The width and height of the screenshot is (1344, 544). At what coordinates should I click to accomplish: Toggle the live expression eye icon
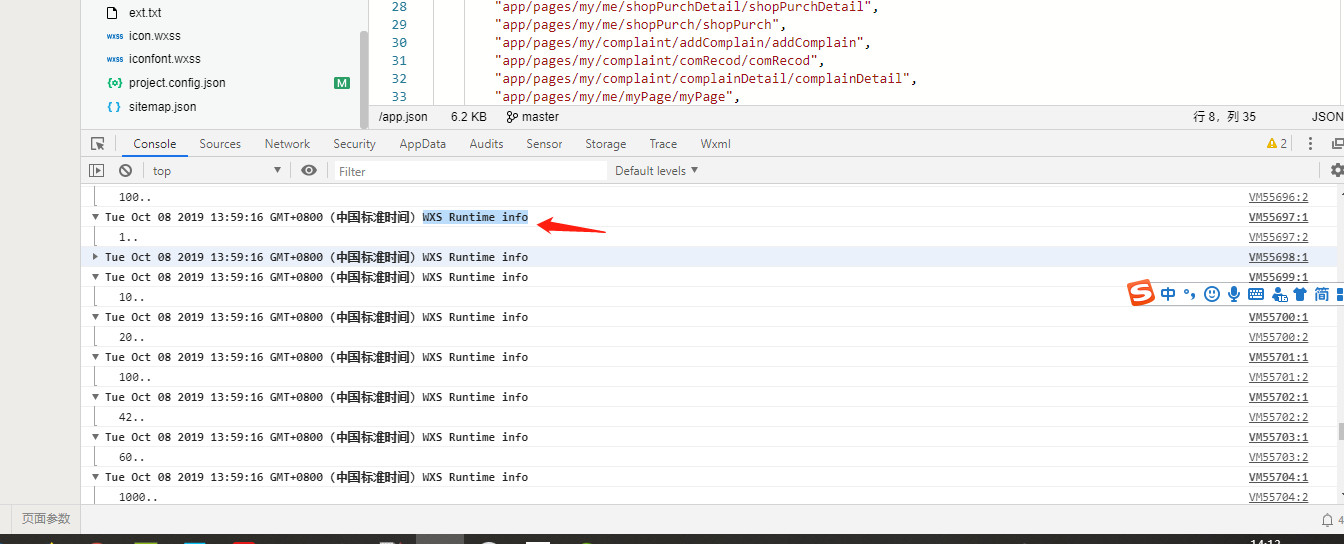click(x=309, y=171)
